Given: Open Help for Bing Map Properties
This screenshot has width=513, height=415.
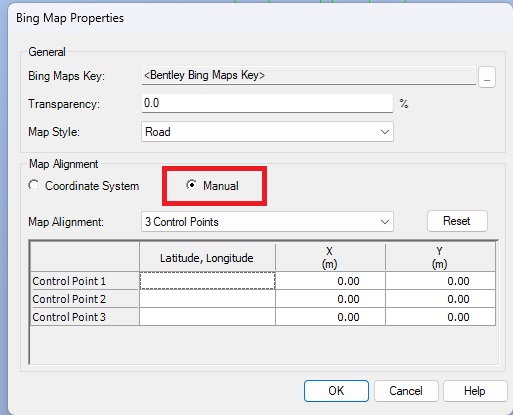Looking at the screenshot, I should [475, 391].
